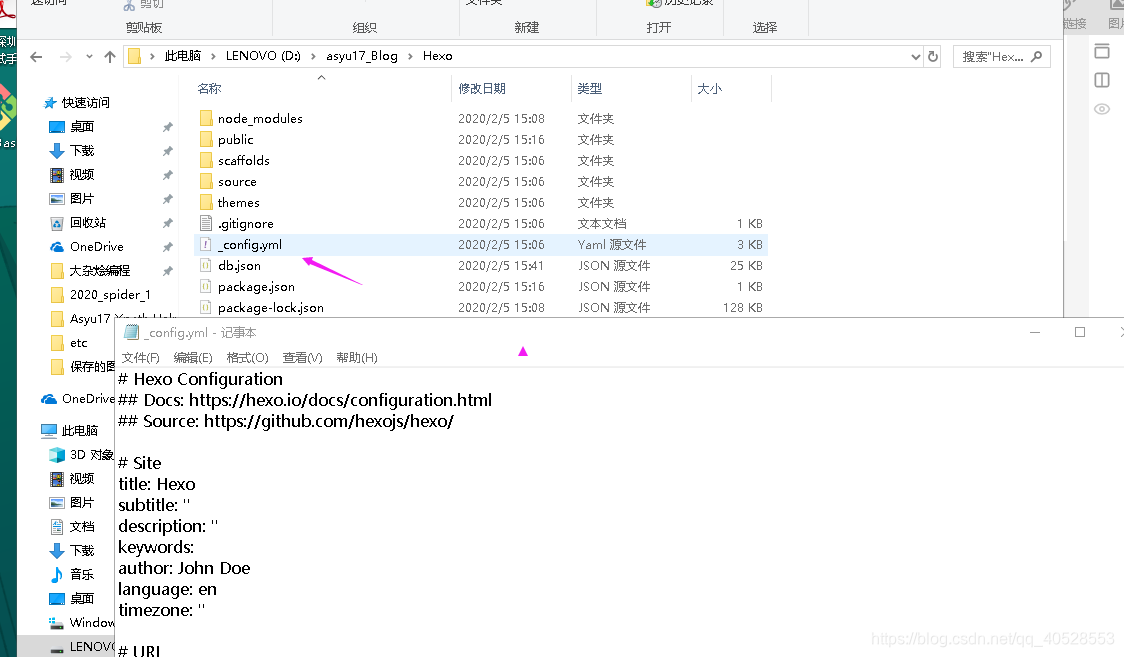
Task: Select the scaffolds folder
Action: [x=244, y=160]
